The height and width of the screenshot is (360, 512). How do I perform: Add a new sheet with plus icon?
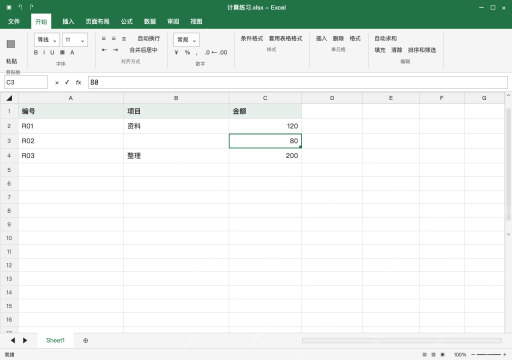86,341
